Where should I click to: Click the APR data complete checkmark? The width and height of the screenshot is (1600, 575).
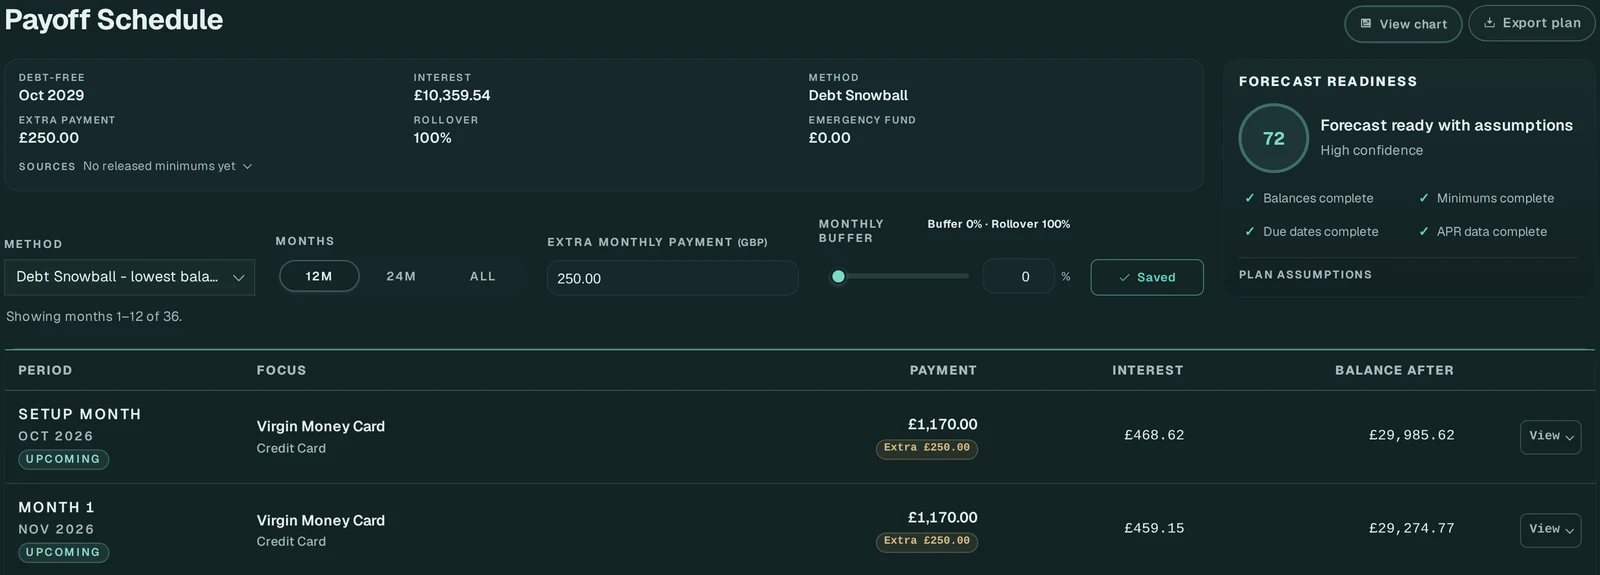[x=1424, y=231]
